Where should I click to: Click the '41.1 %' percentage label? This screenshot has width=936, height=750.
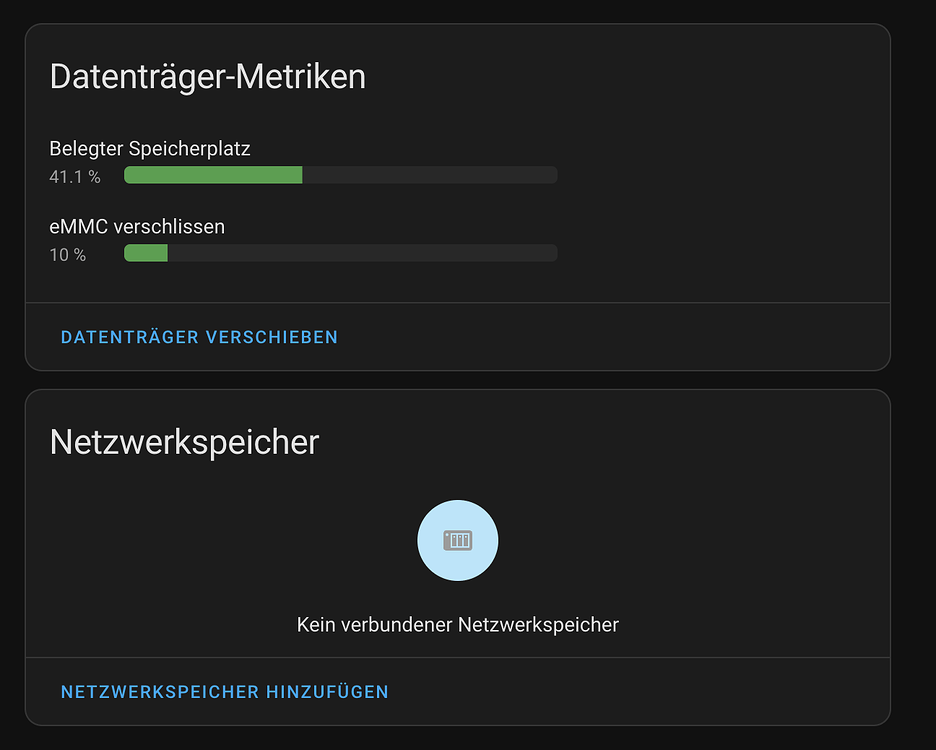click(x=74, y=175)
